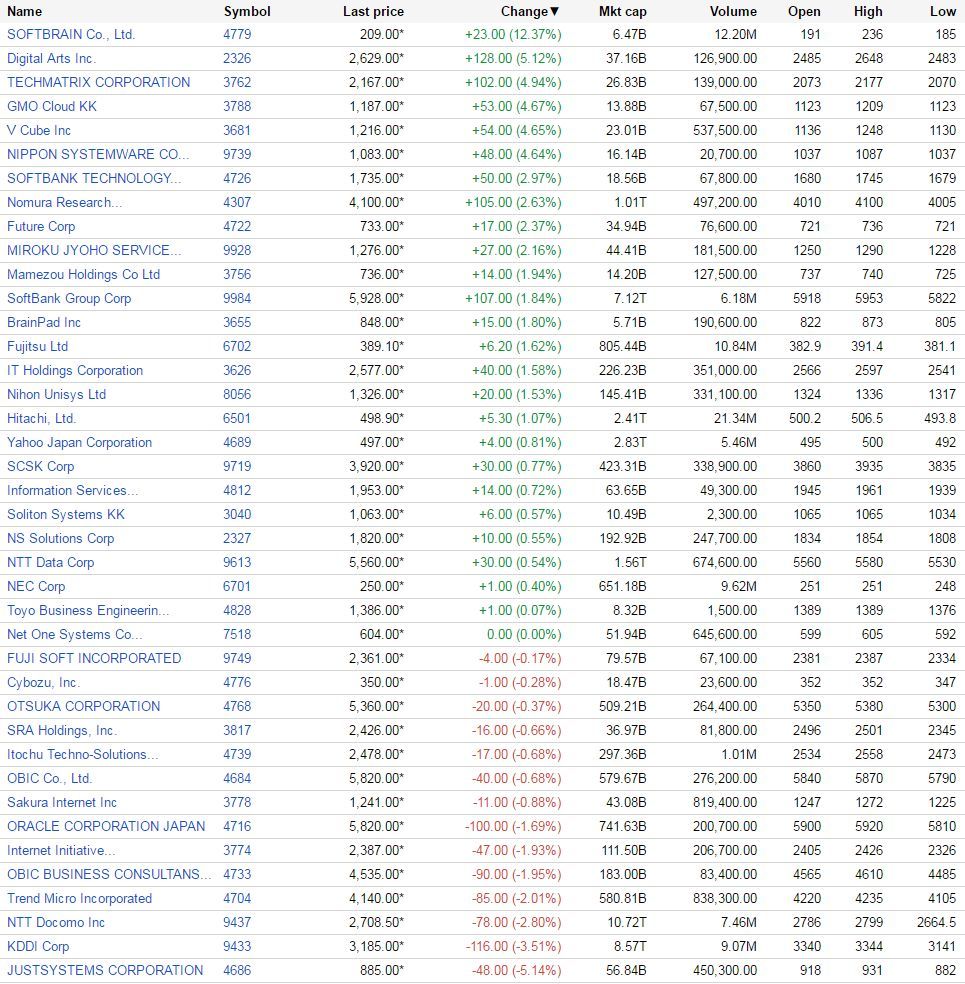Click ticker symbol 7518
The image size is (965, 984).
coord(237,634)
